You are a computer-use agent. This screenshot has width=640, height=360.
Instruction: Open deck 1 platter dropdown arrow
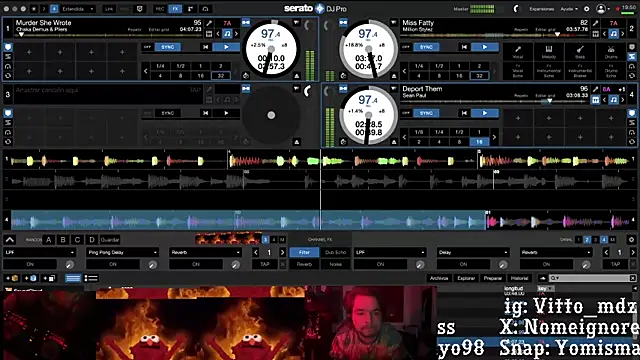[297, 22]
